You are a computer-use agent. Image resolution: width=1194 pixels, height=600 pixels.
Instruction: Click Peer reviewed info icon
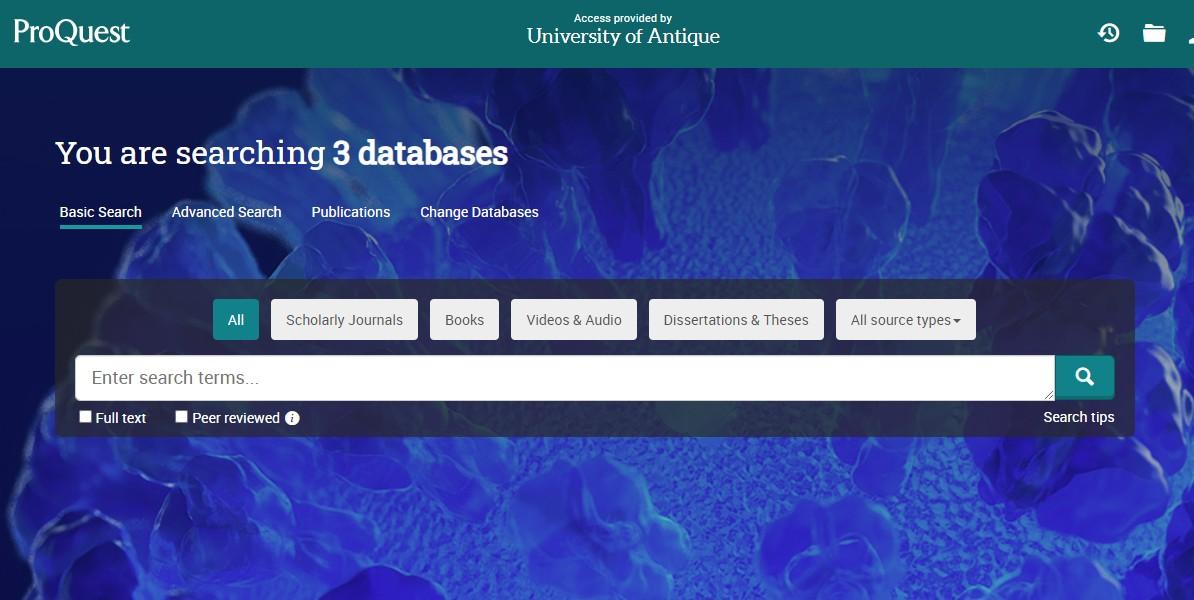(292, 418)
